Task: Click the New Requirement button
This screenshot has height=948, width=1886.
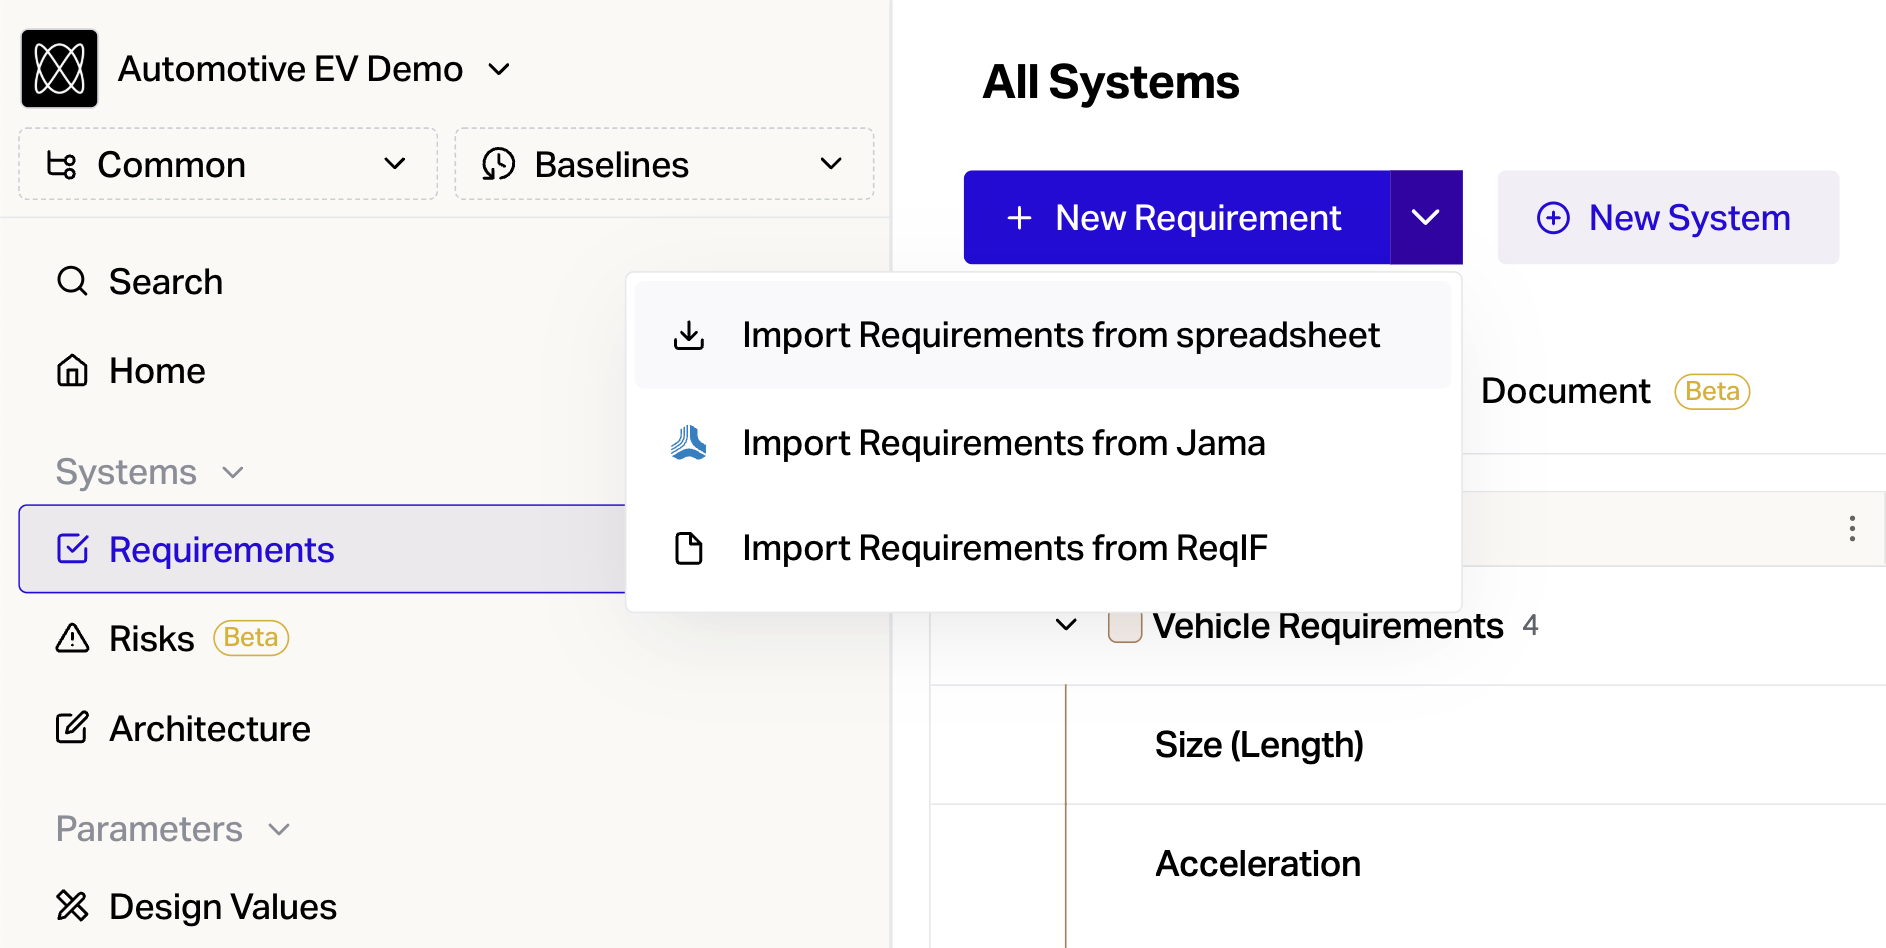Action: (1177, 218)
